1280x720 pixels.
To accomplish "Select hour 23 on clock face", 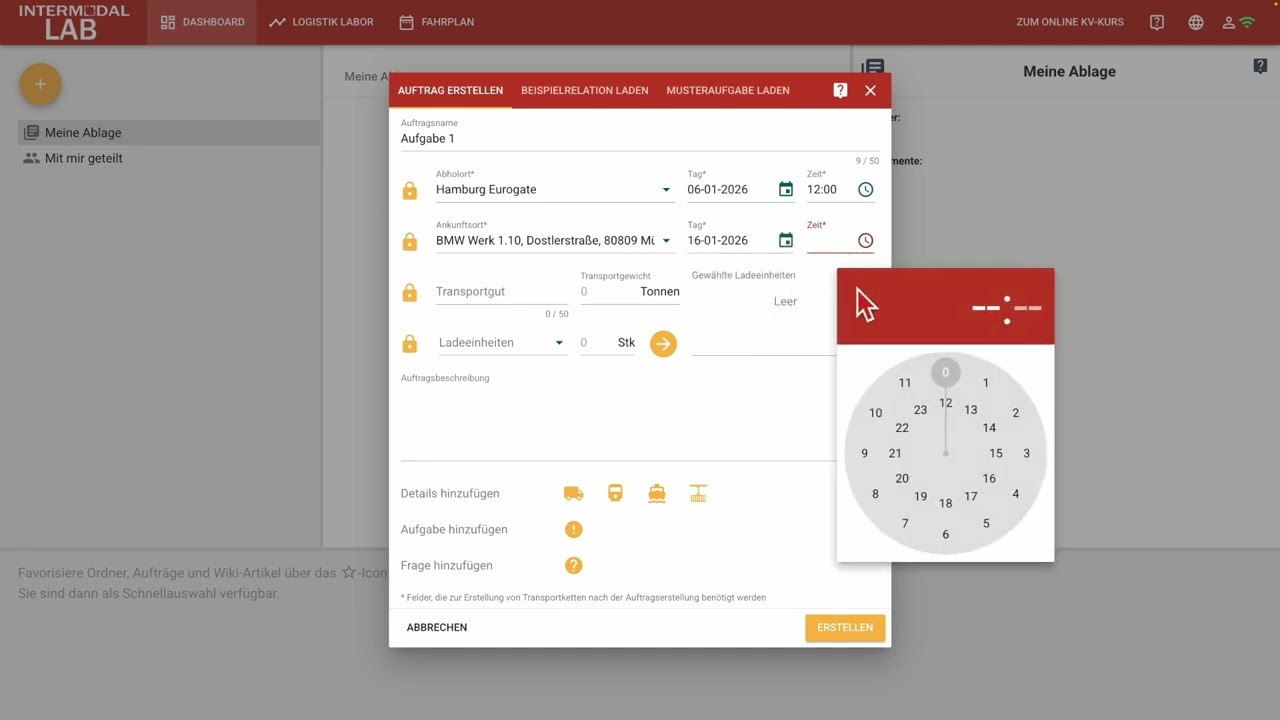I will point(920,410).
